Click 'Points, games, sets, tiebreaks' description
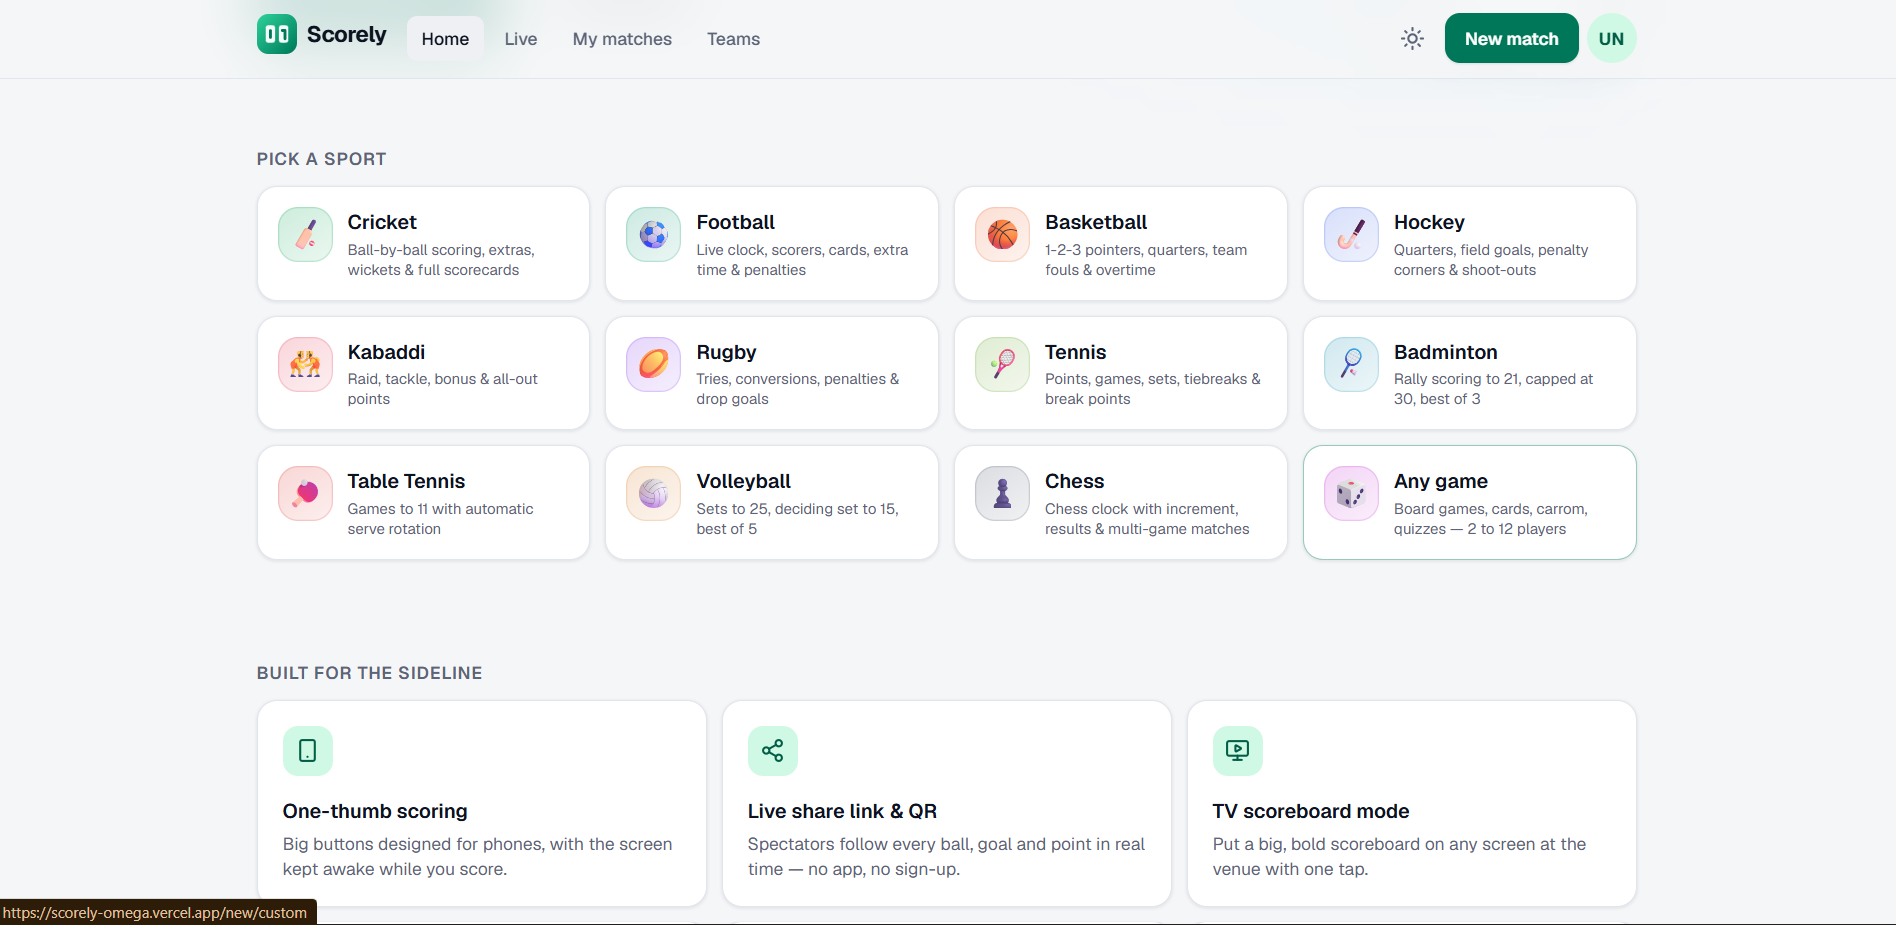This screenshot has height=925, width=1896. click(x=1153, y=389)
